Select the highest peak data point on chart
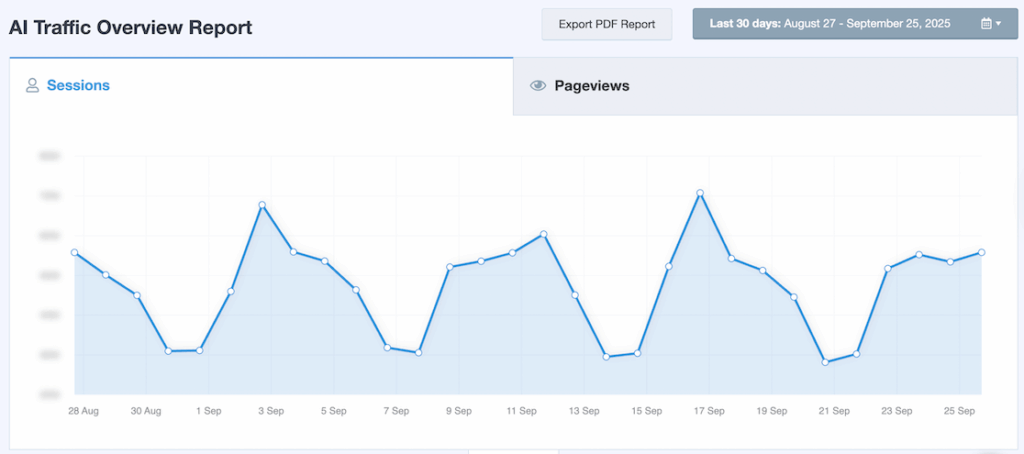Viewport: 1024px width, 454px height. coord(700,193)
